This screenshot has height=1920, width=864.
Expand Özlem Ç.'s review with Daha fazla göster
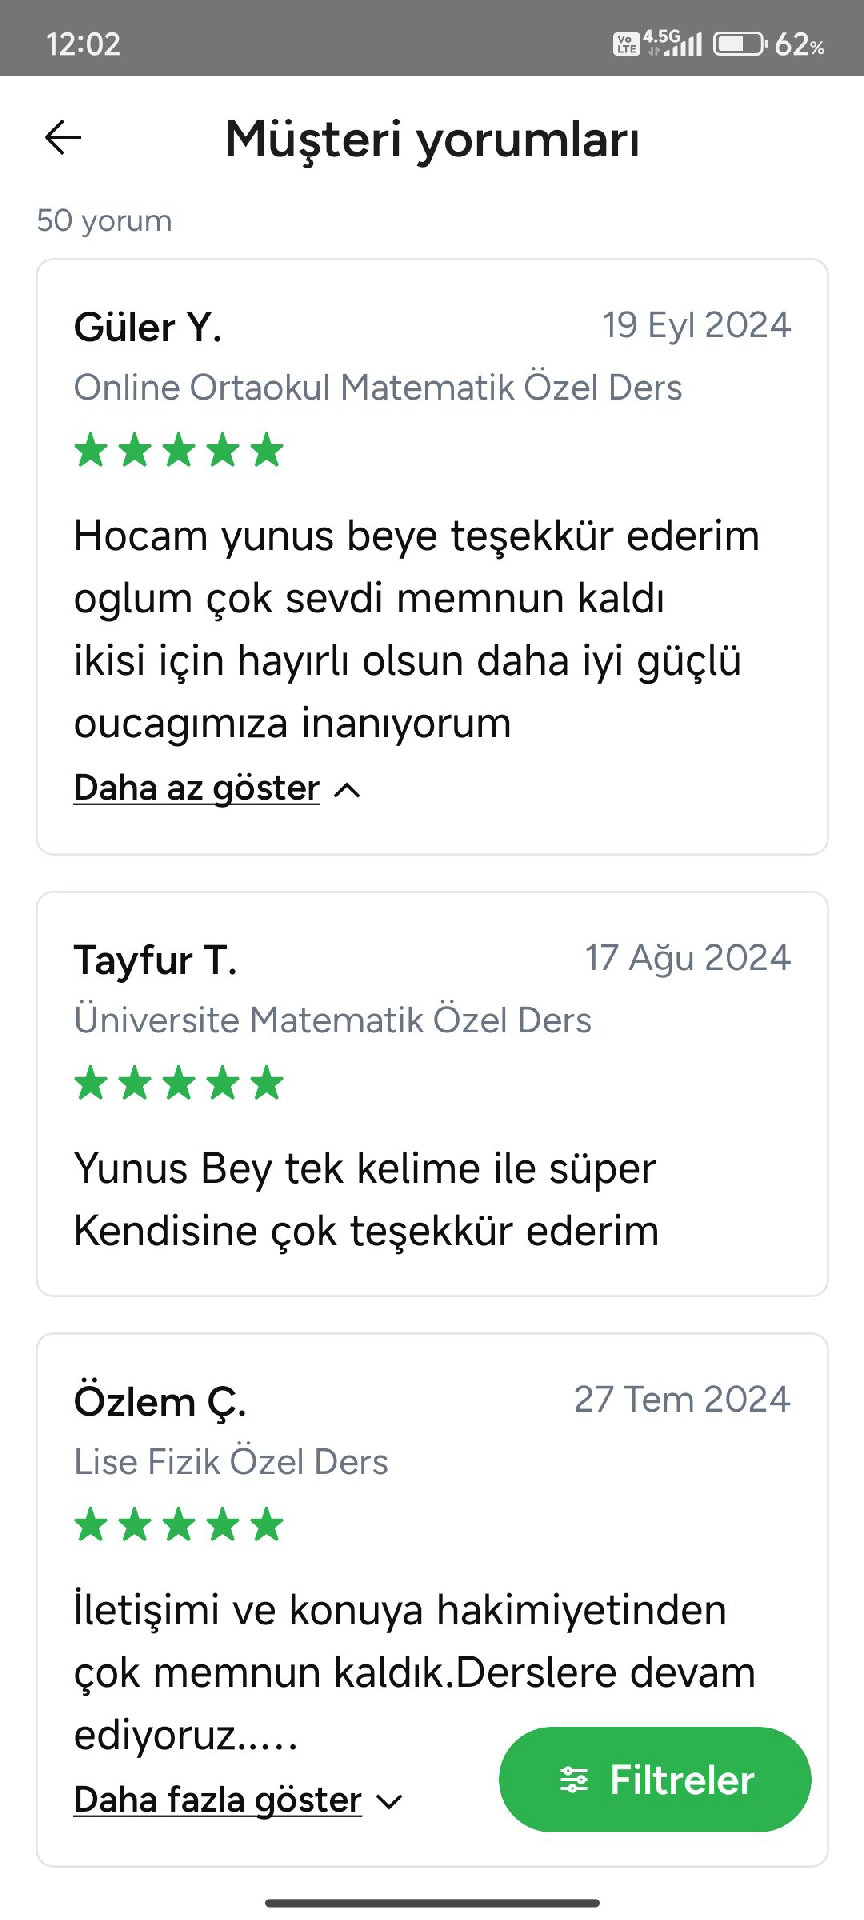point(218,1800)
